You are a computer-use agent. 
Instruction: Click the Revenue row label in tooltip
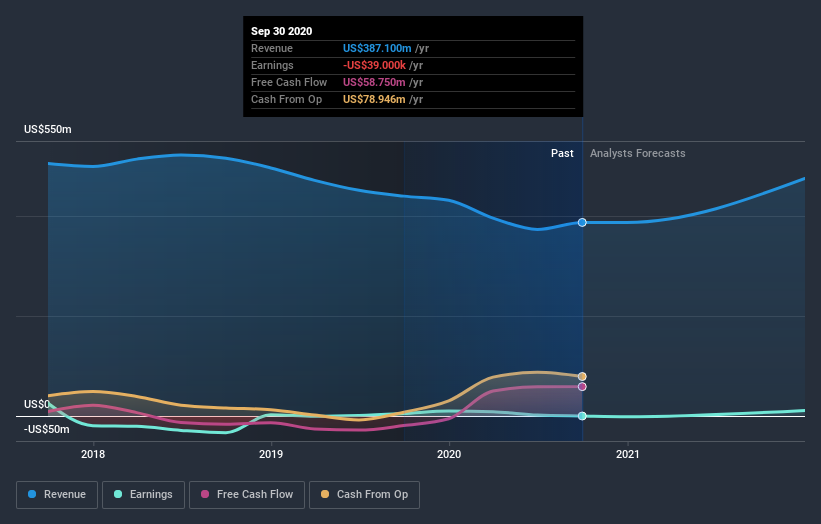tap(272, 48)
